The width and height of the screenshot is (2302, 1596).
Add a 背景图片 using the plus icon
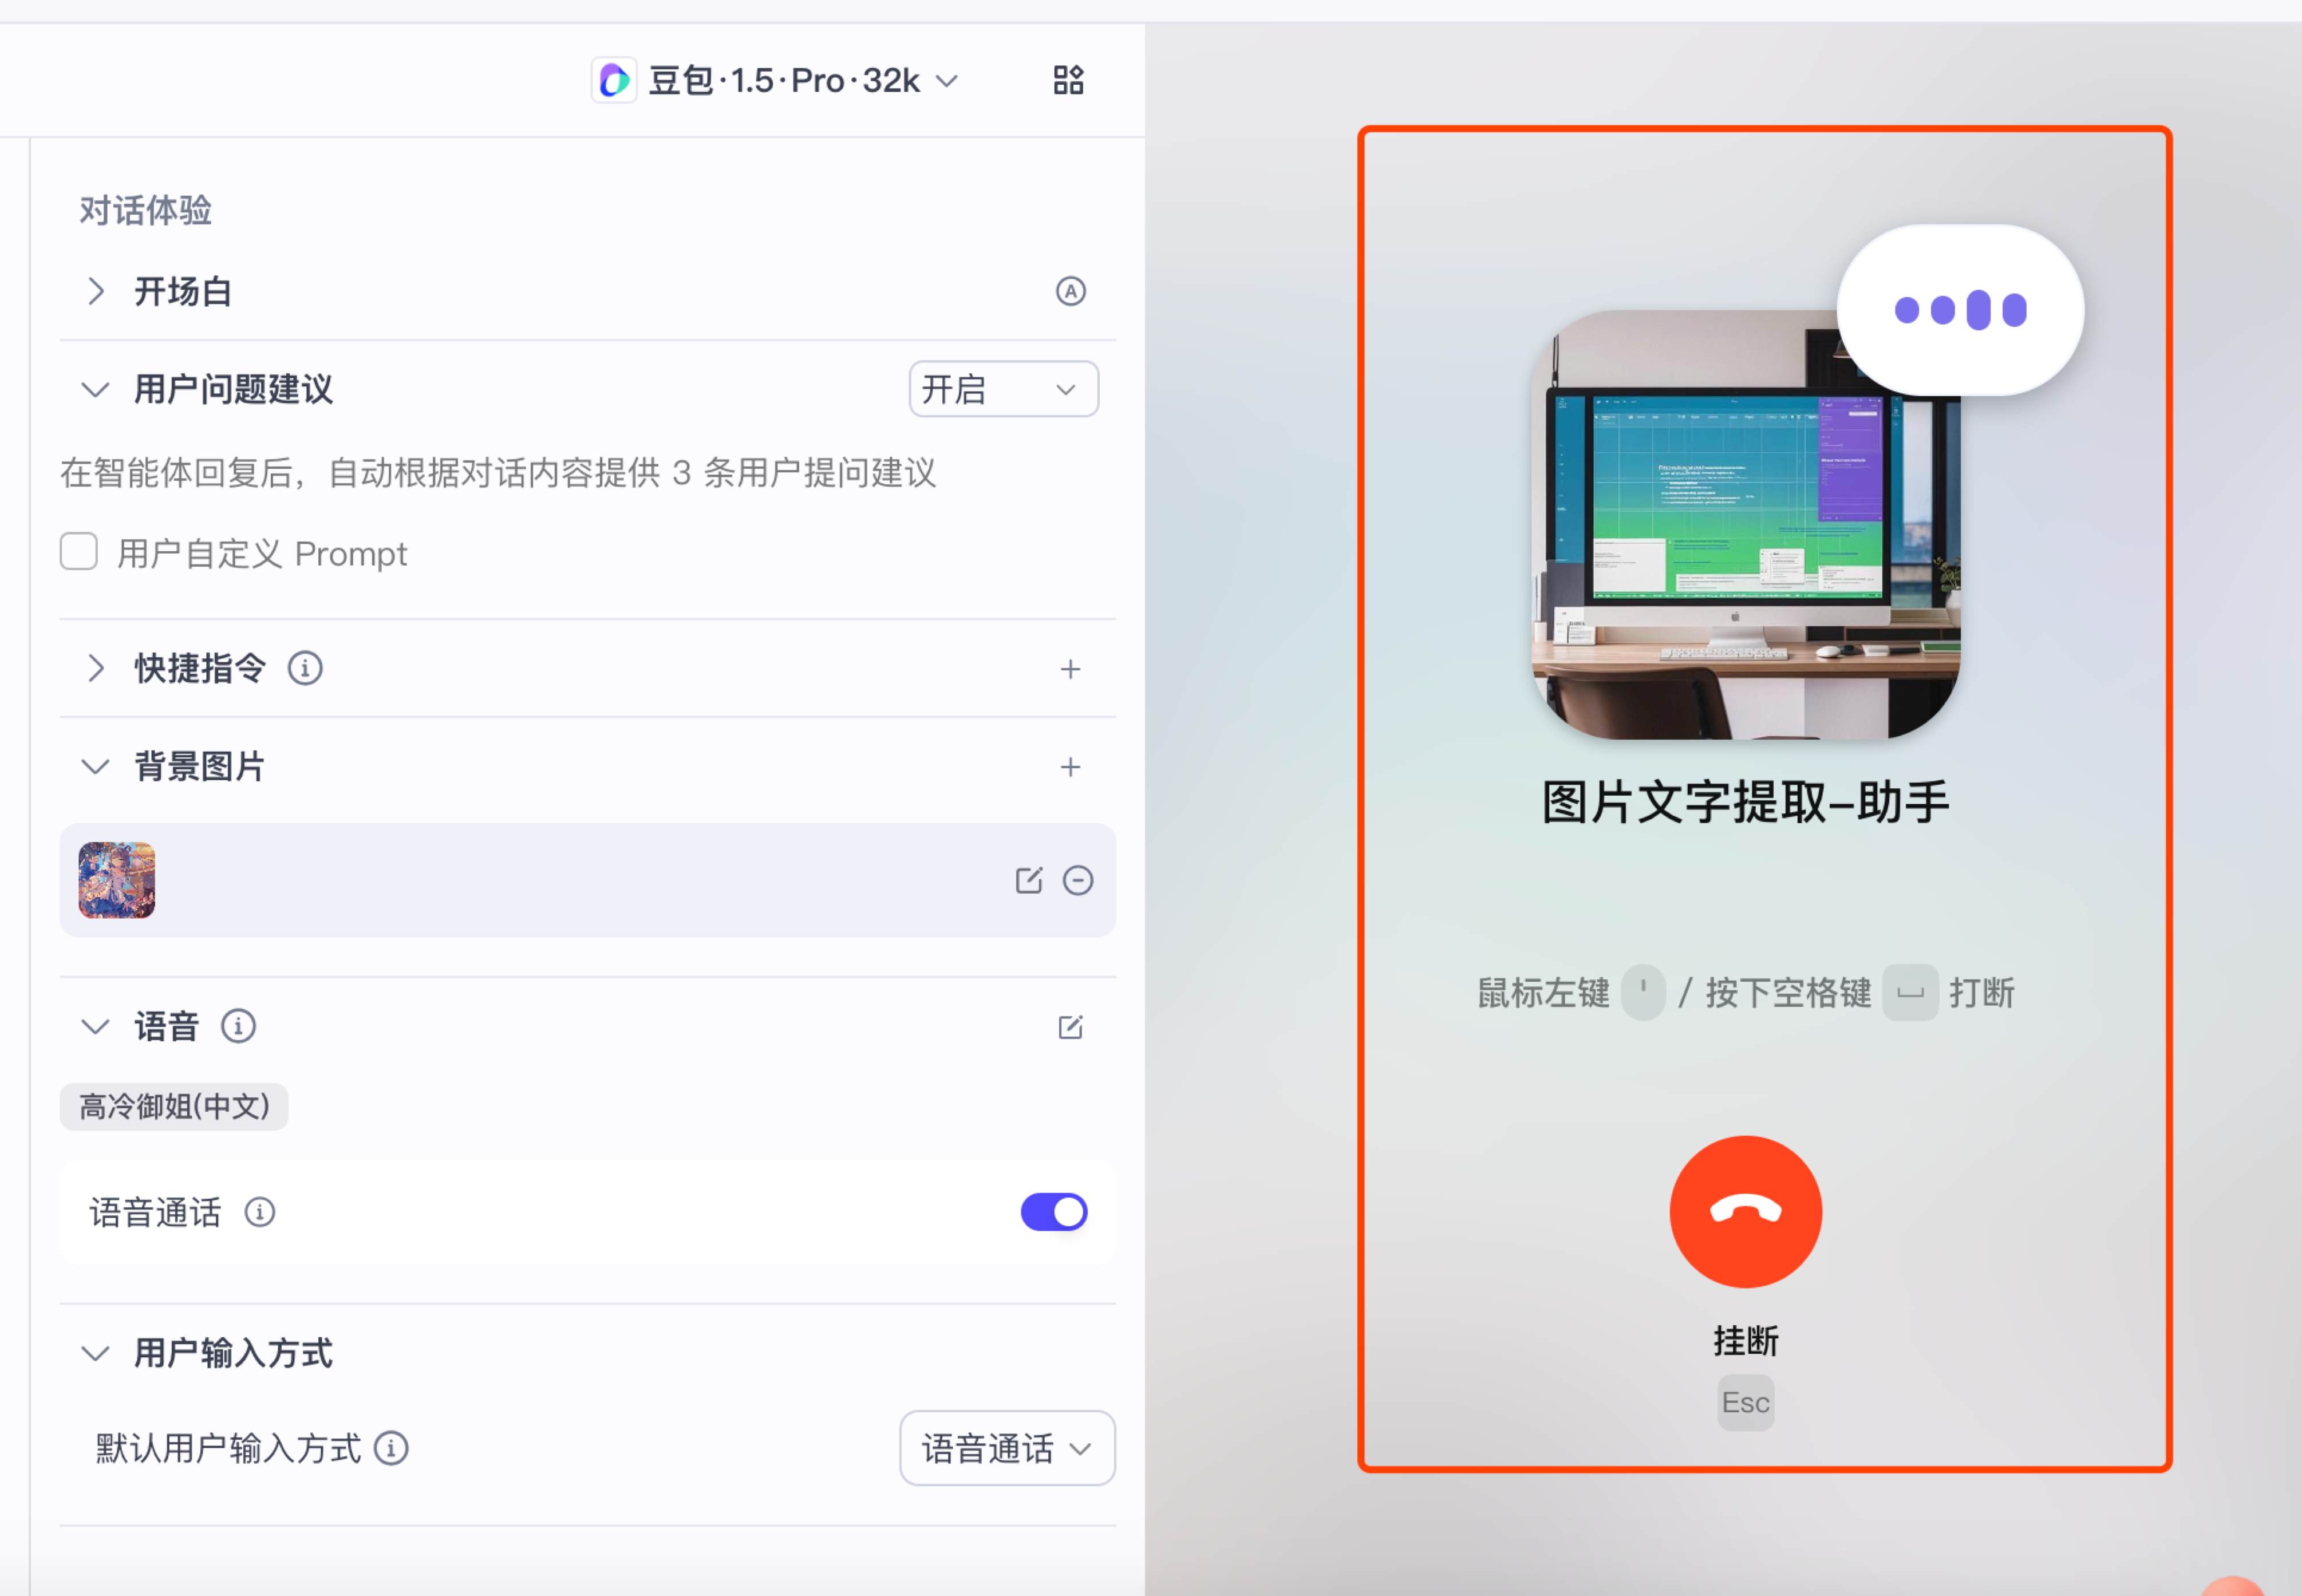tap(1070, 767)
